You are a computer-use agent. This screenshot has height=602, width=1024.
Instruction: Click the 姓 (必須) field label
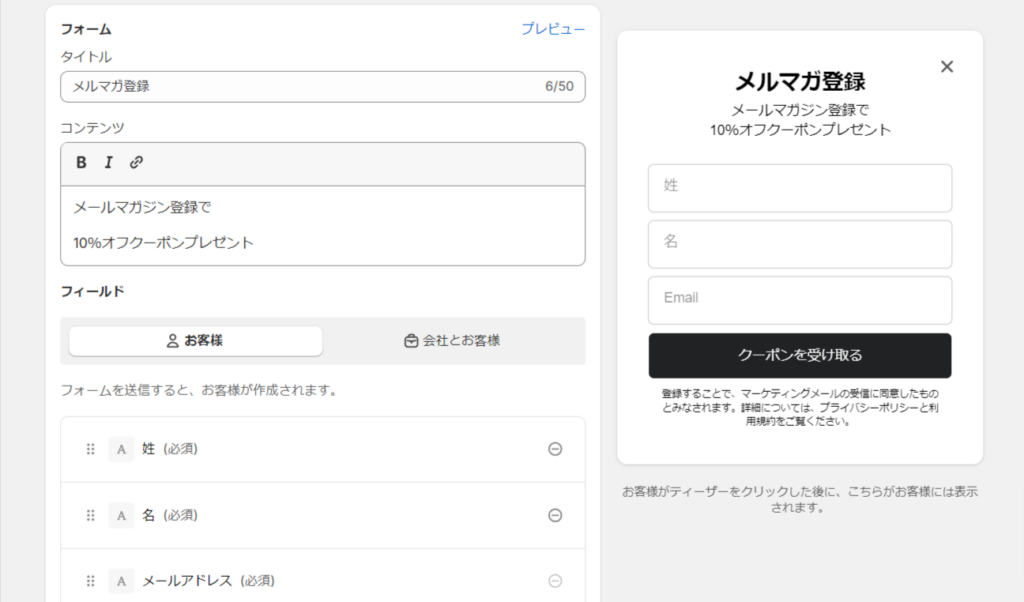[x=170, y=449]
